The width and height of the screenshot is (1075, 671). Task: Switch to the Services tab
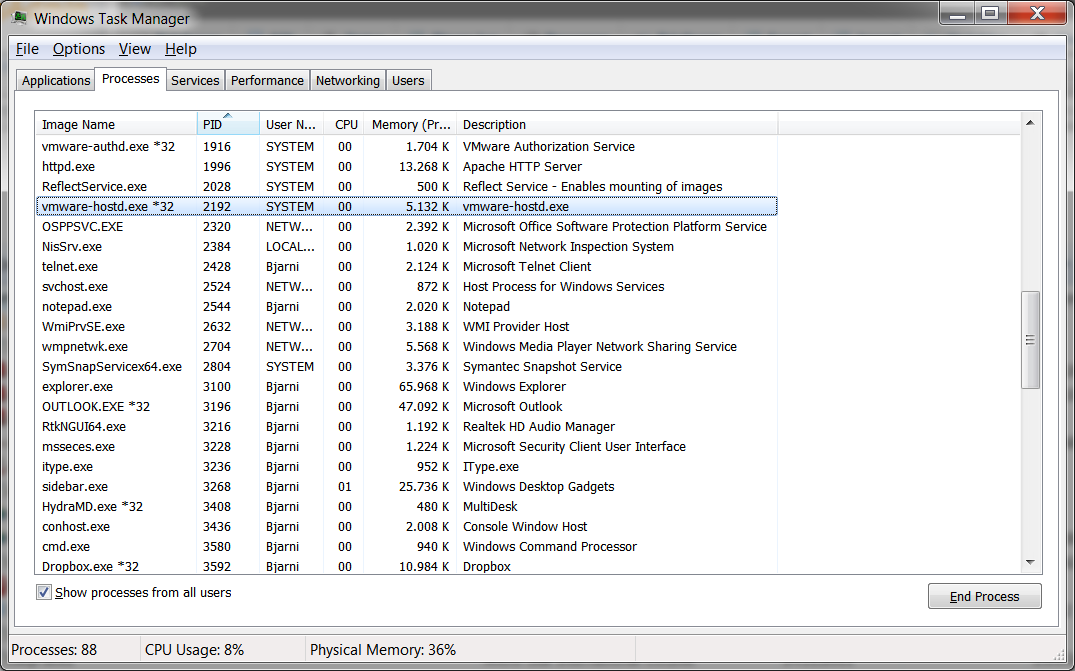195,80
